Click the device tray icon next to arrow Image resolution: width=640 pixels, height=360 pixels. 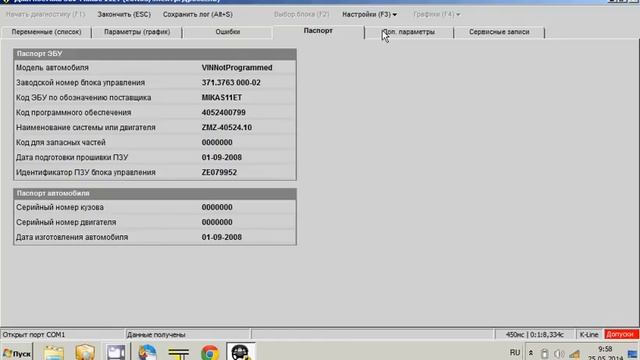click(x=544, y=353)
